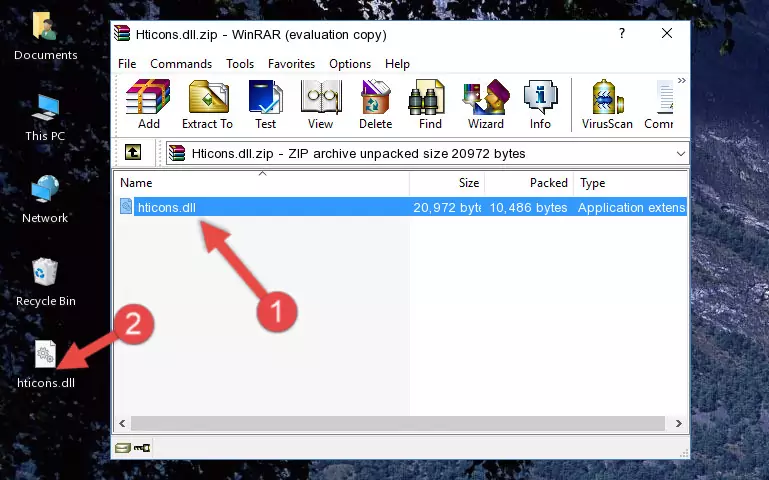Show archive Info
769x480 pixels.
click(x=540, y=104)
